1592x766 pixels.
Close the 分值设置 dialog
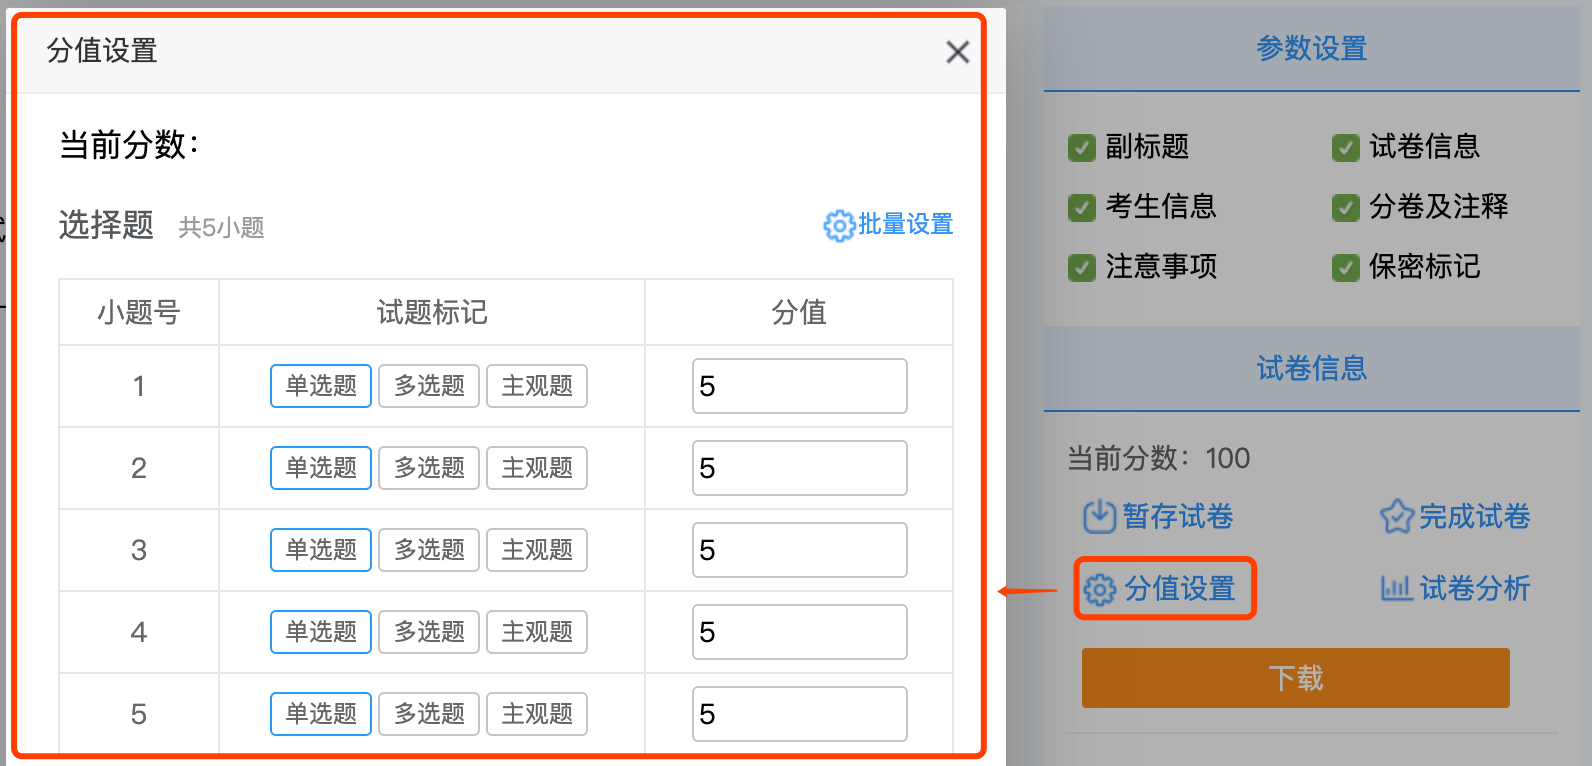957,52
